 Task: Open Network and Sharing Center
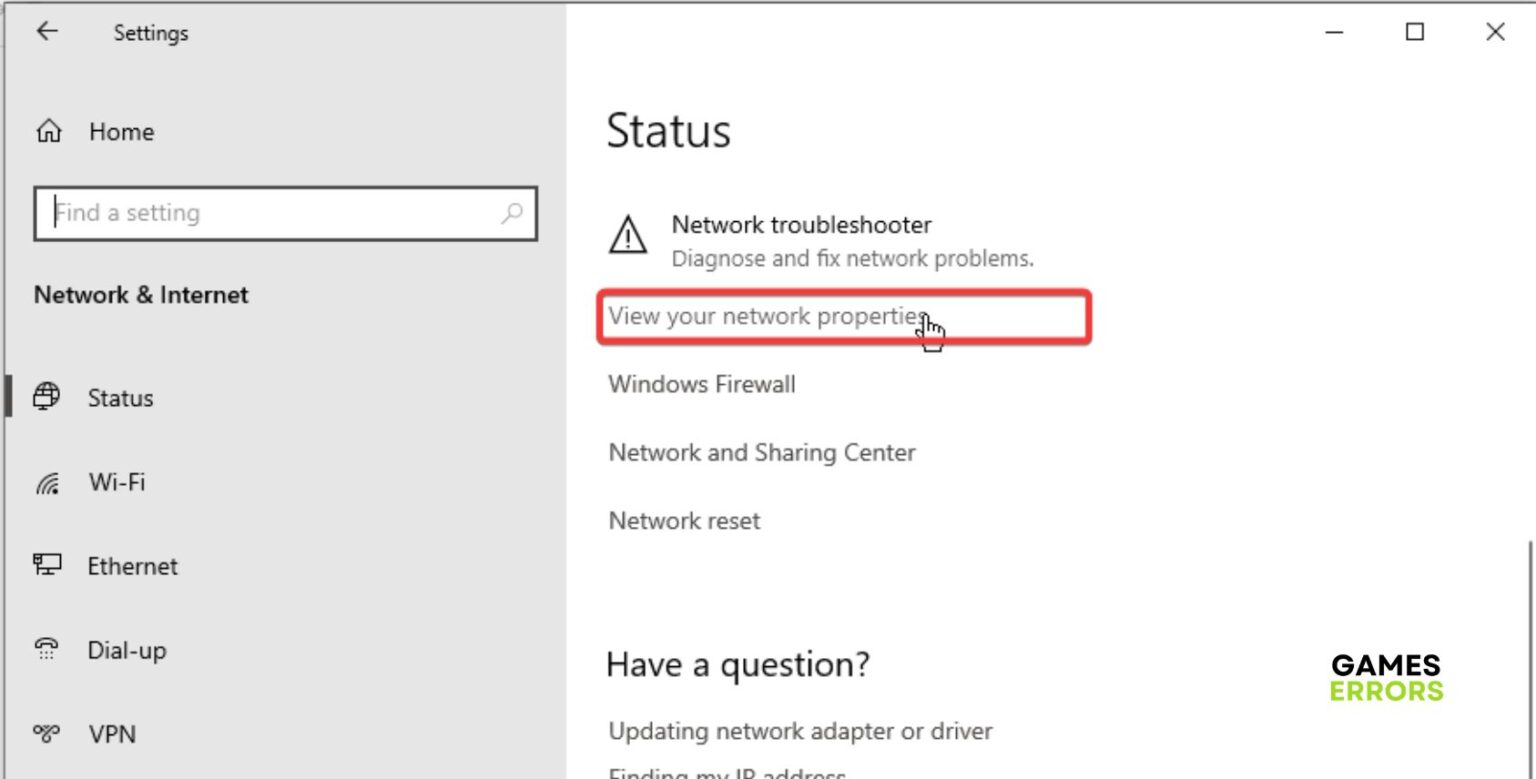pos(762,452)
